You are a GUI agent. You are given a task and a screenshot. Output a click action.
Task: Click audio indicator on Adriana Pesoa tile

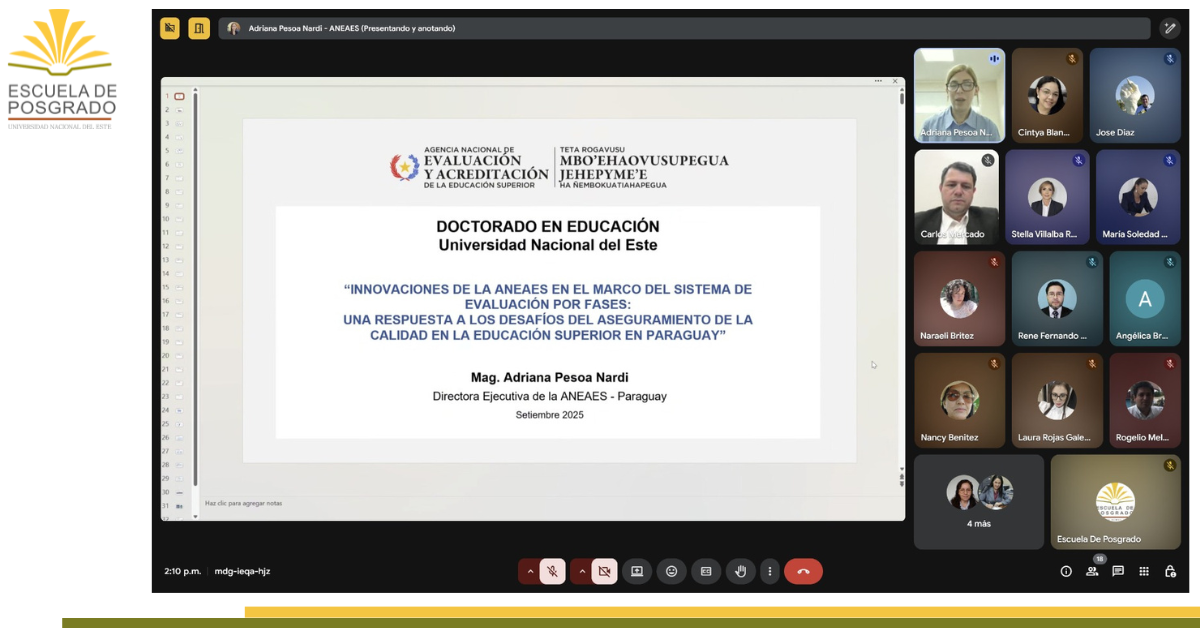(x=994, y=59)
